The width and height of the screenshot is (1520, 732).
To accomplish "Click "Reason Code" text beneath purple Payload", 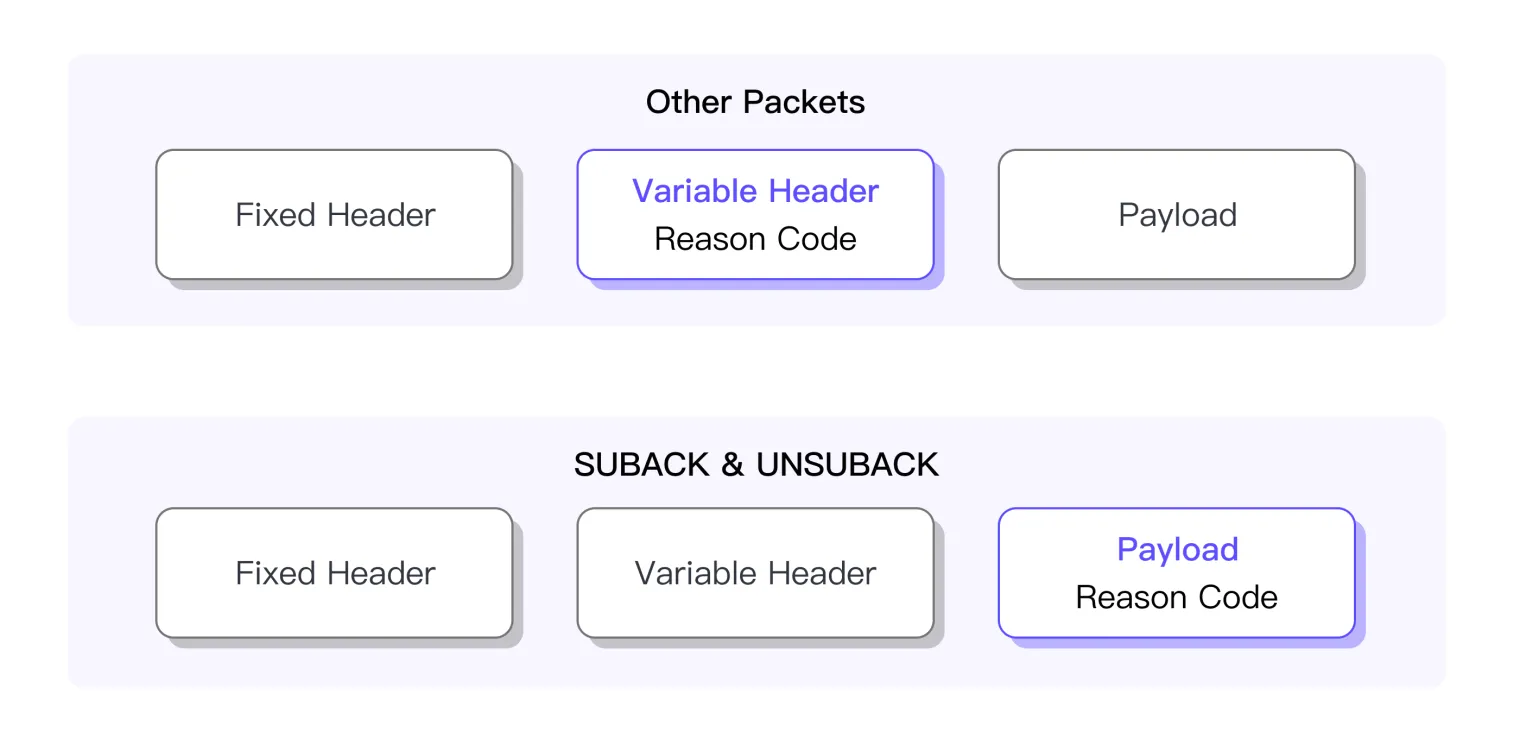I will pyautogui.click(x=1176, y=597).
